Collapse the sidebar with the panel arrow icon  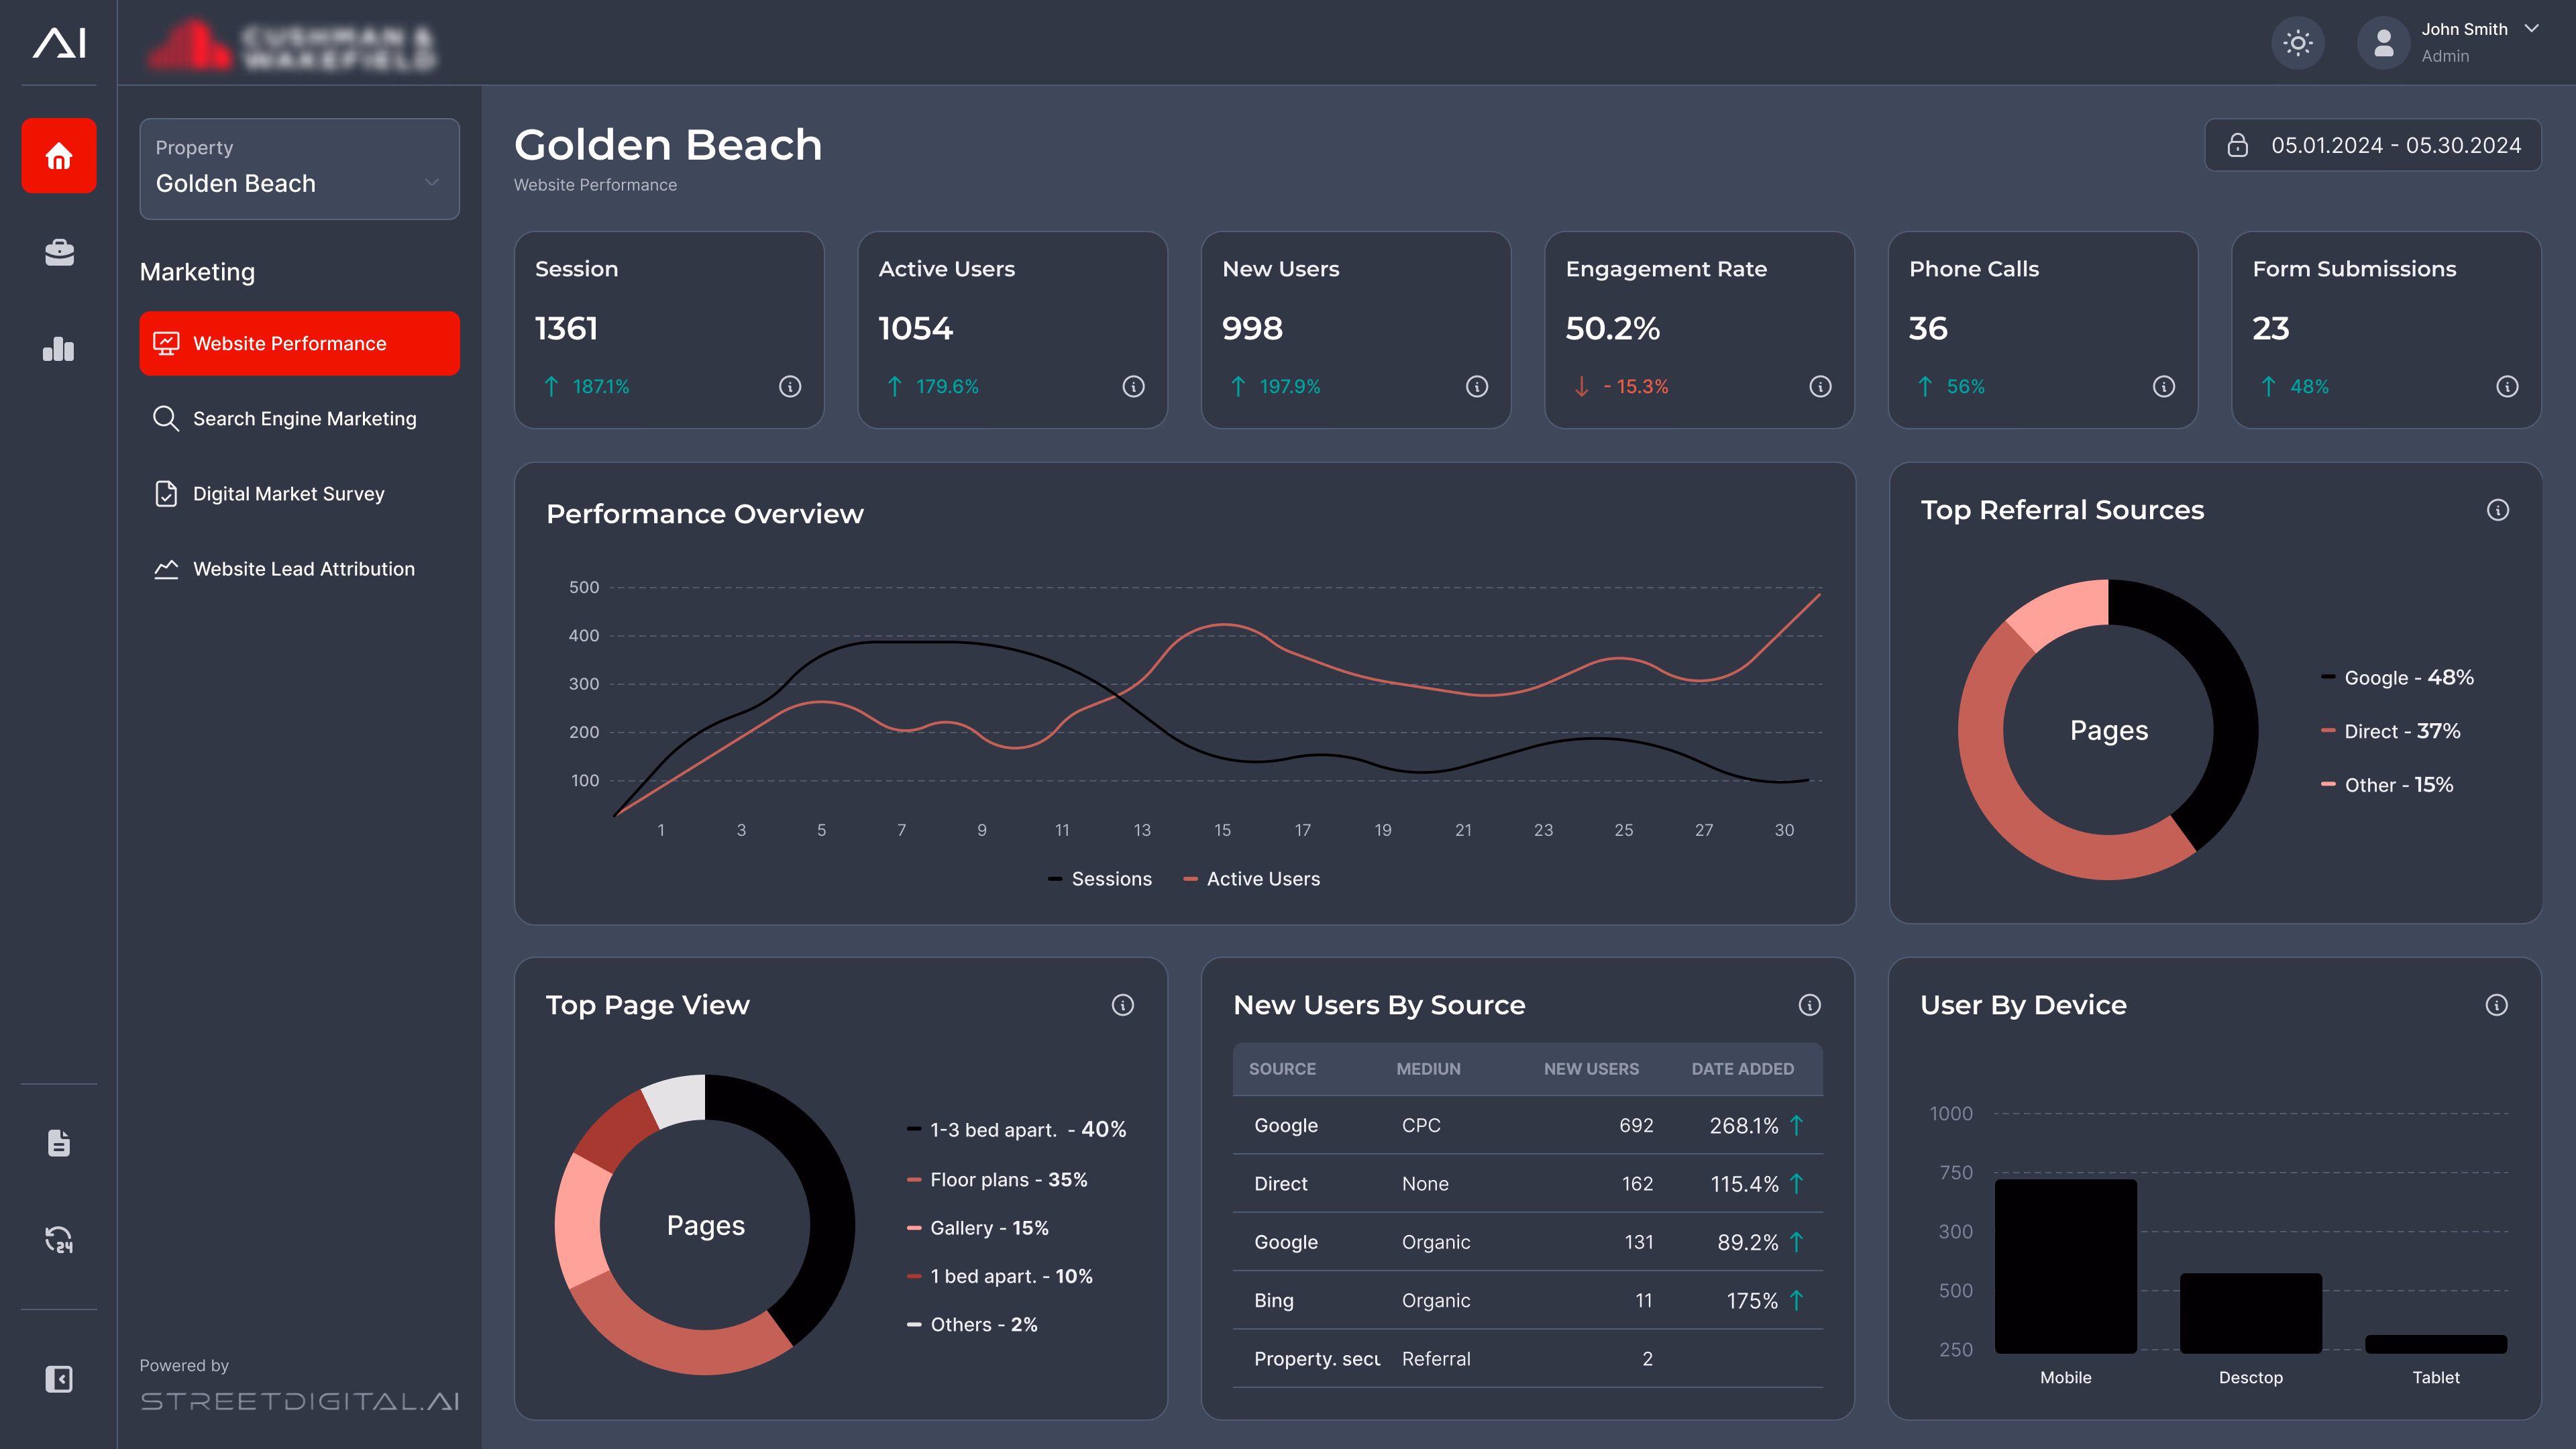[x=59, y=1379]
